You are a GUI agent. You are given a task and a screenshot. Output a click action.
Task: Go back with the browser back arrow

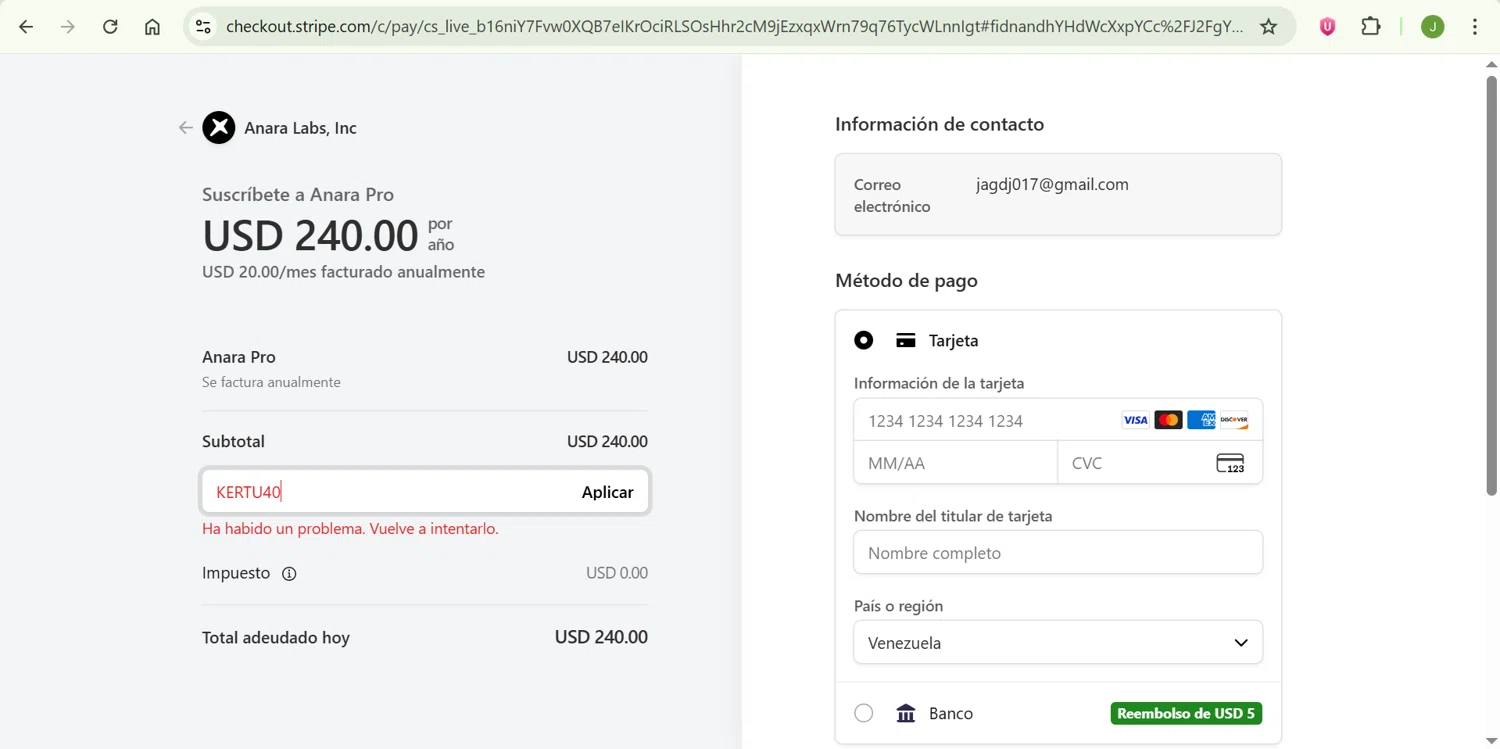(26, 27)
